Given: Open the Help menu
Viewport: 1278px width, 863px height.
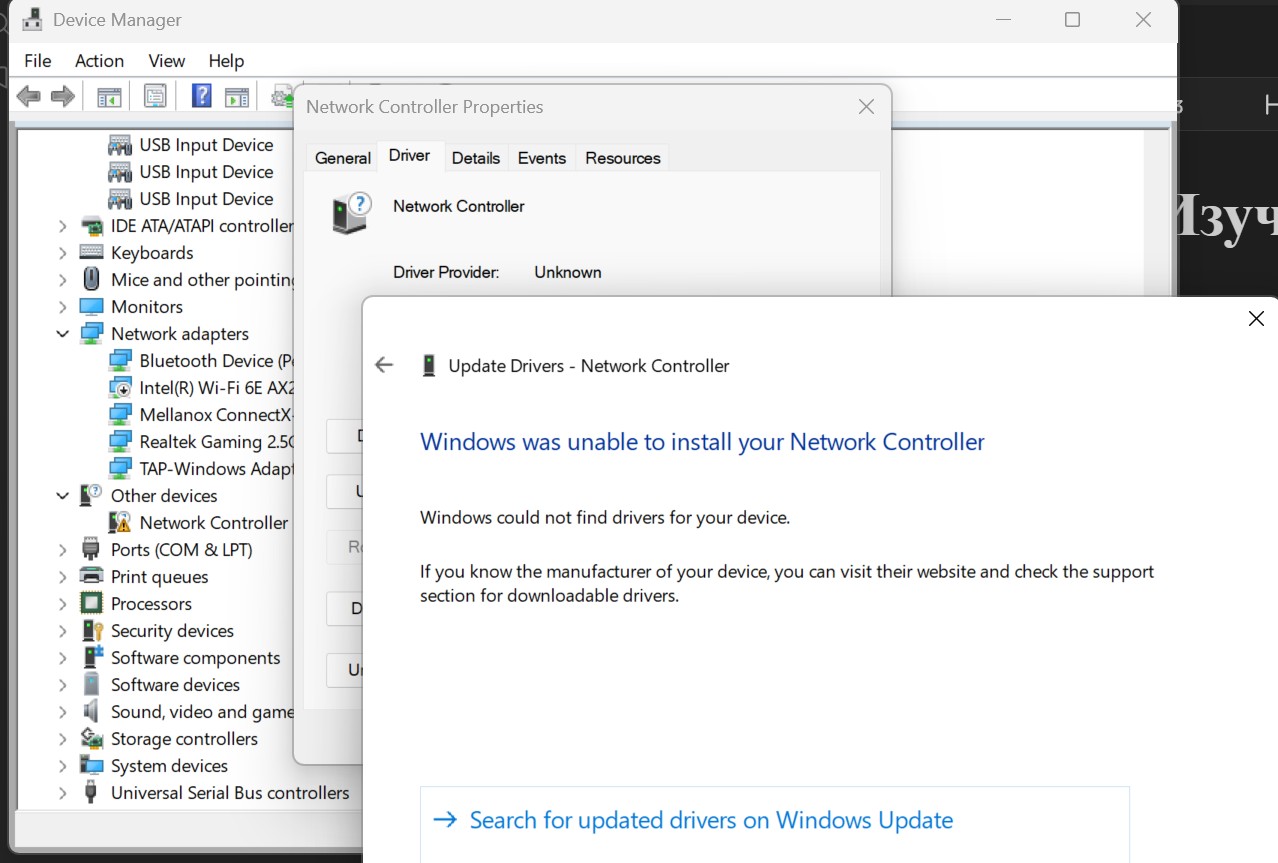Looking at the screenshot, I should click(x=226, y=61).
